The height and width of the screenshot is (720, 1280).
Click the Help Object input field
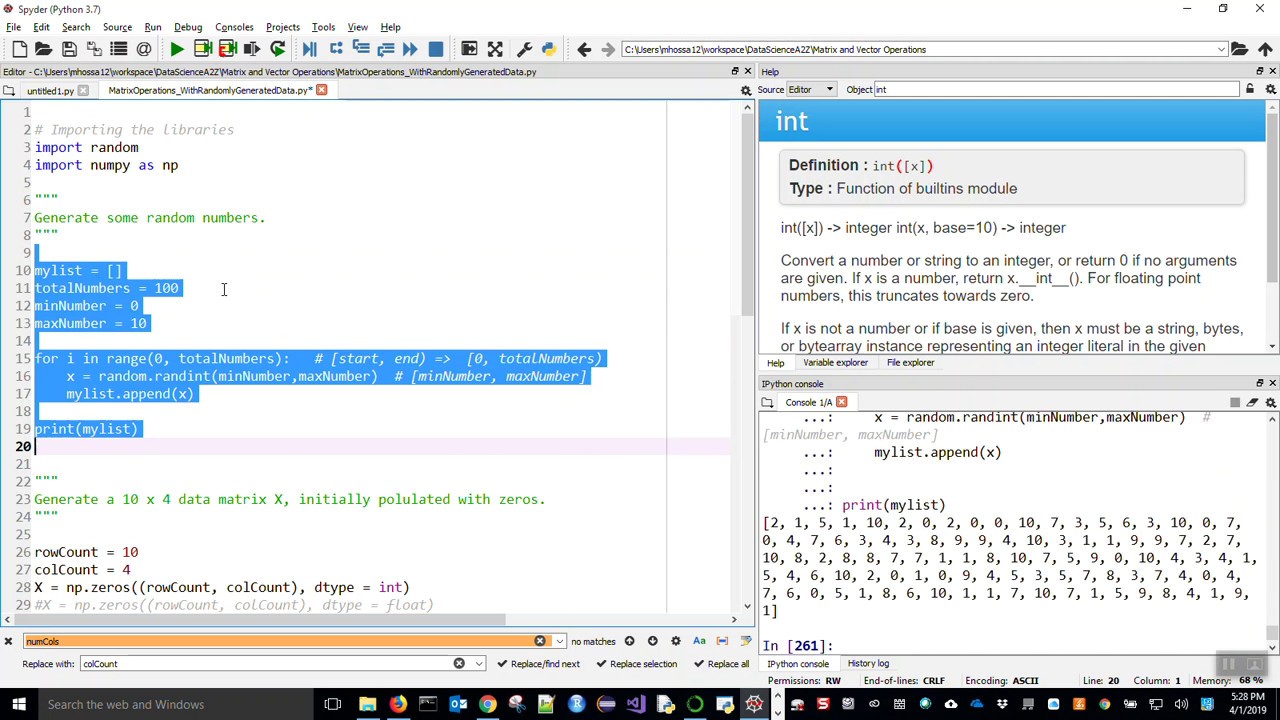click(x=1058, y=89)
